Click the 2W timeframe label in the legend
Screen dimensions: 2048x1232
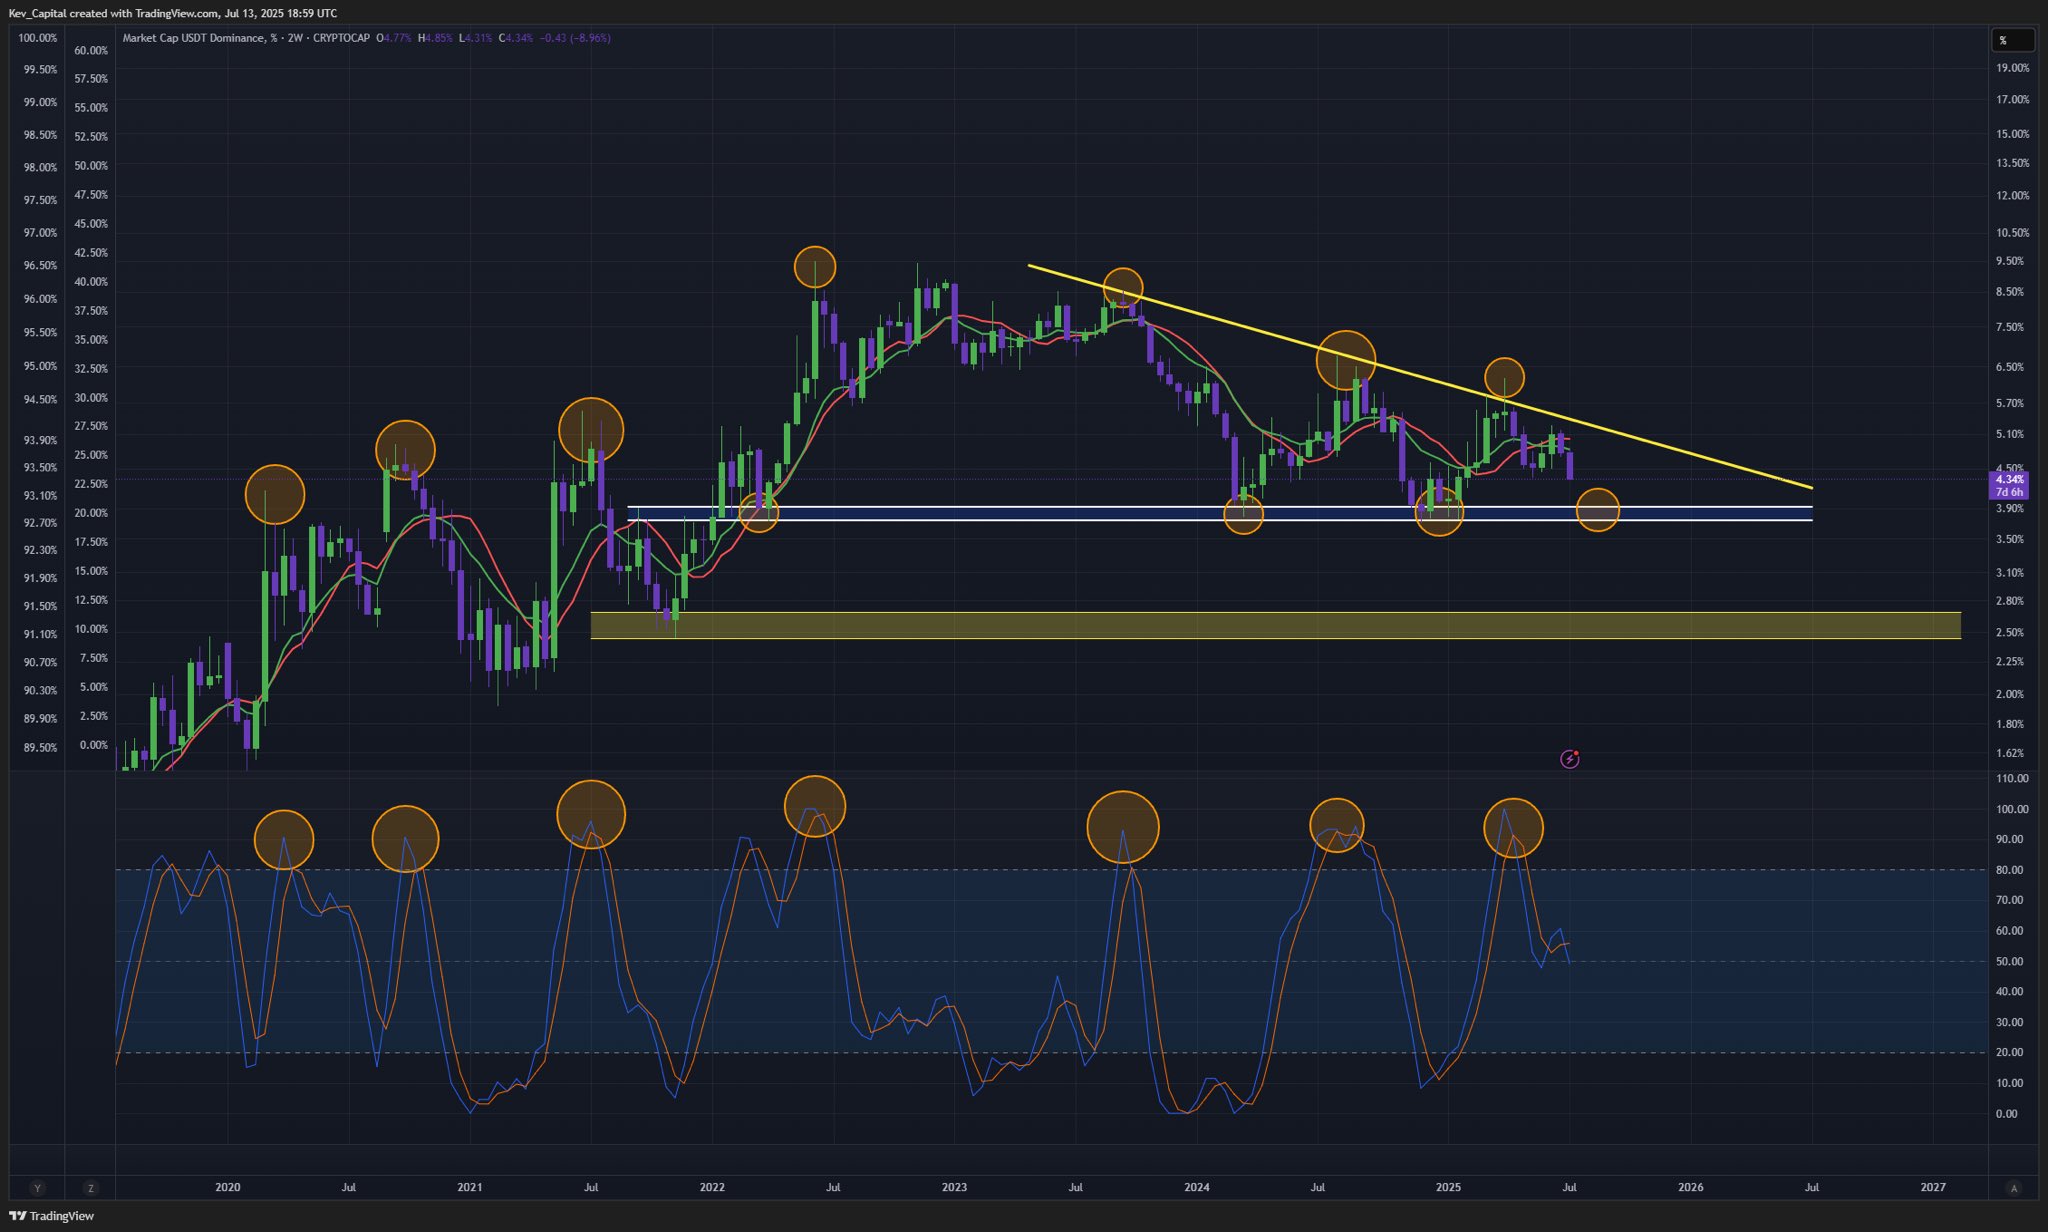[294, 38]
